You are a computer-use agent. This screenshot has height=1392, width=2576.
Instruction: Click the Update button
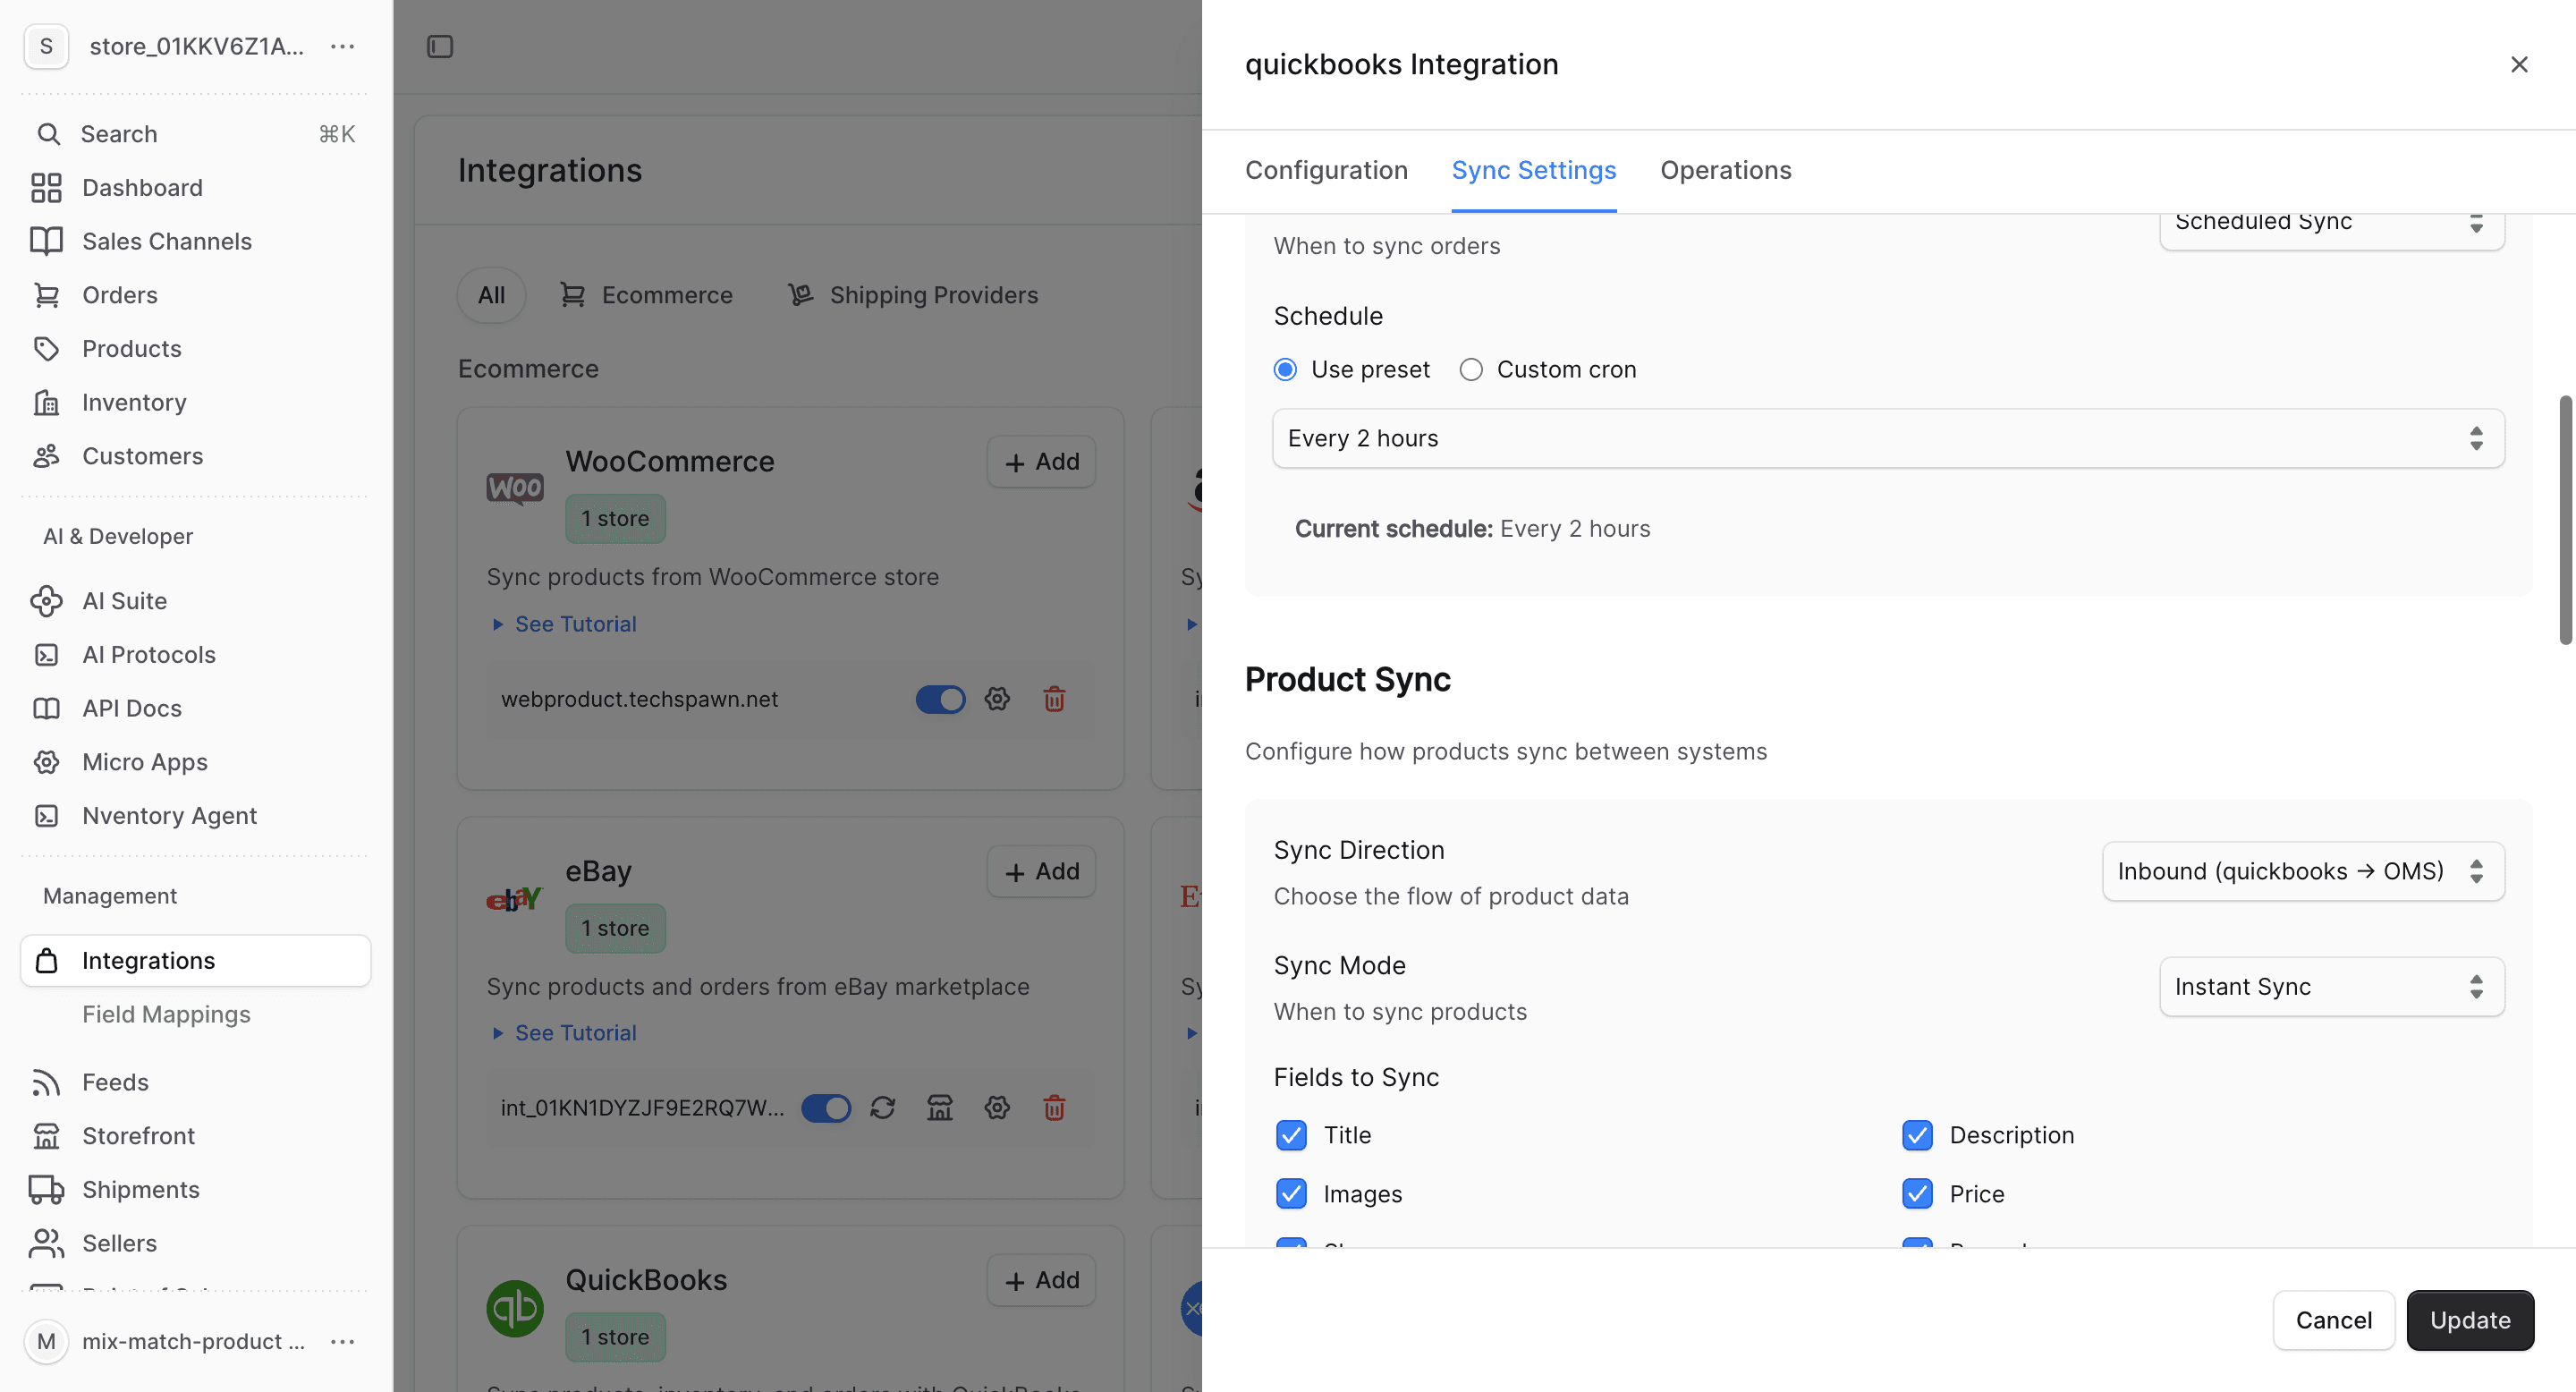2469,1320
